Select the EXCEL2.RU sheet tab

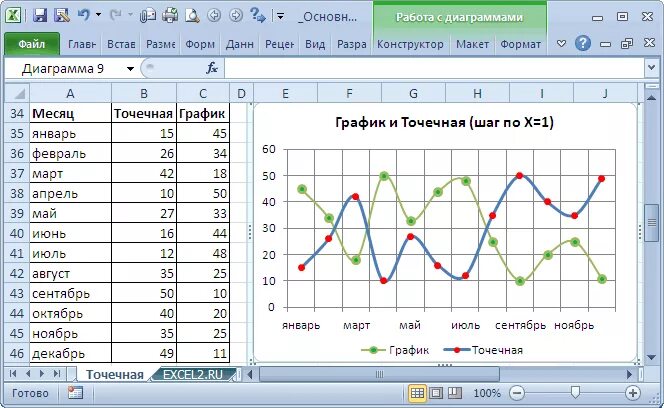pos(193,375)
